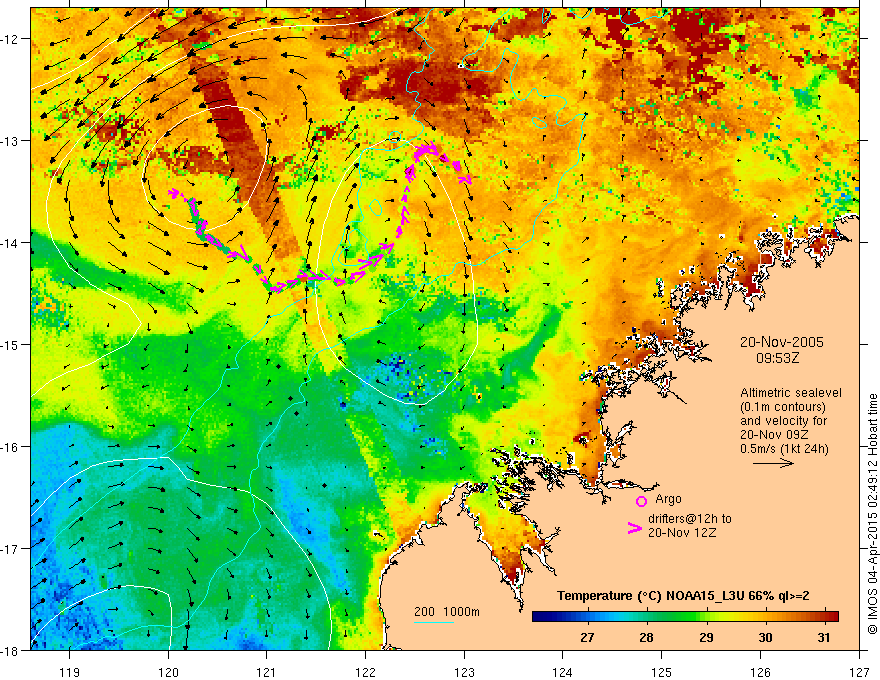This screenshot has height=680, width=880.
Task: Click the latitude -16 axis label
Action: tap(10, 447)
